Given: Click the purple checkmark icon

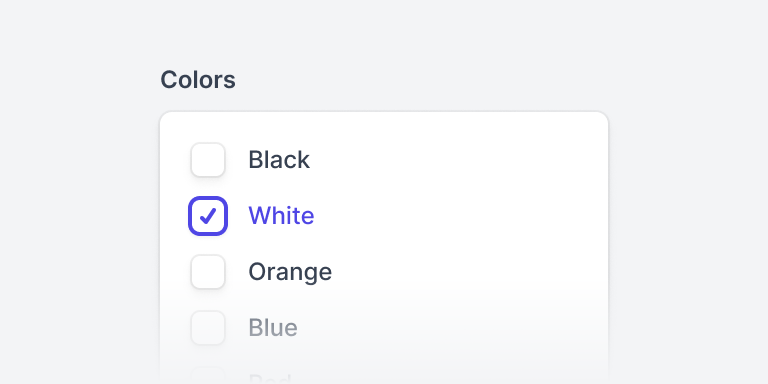Looking at the screenshot, I should [208, 216].
